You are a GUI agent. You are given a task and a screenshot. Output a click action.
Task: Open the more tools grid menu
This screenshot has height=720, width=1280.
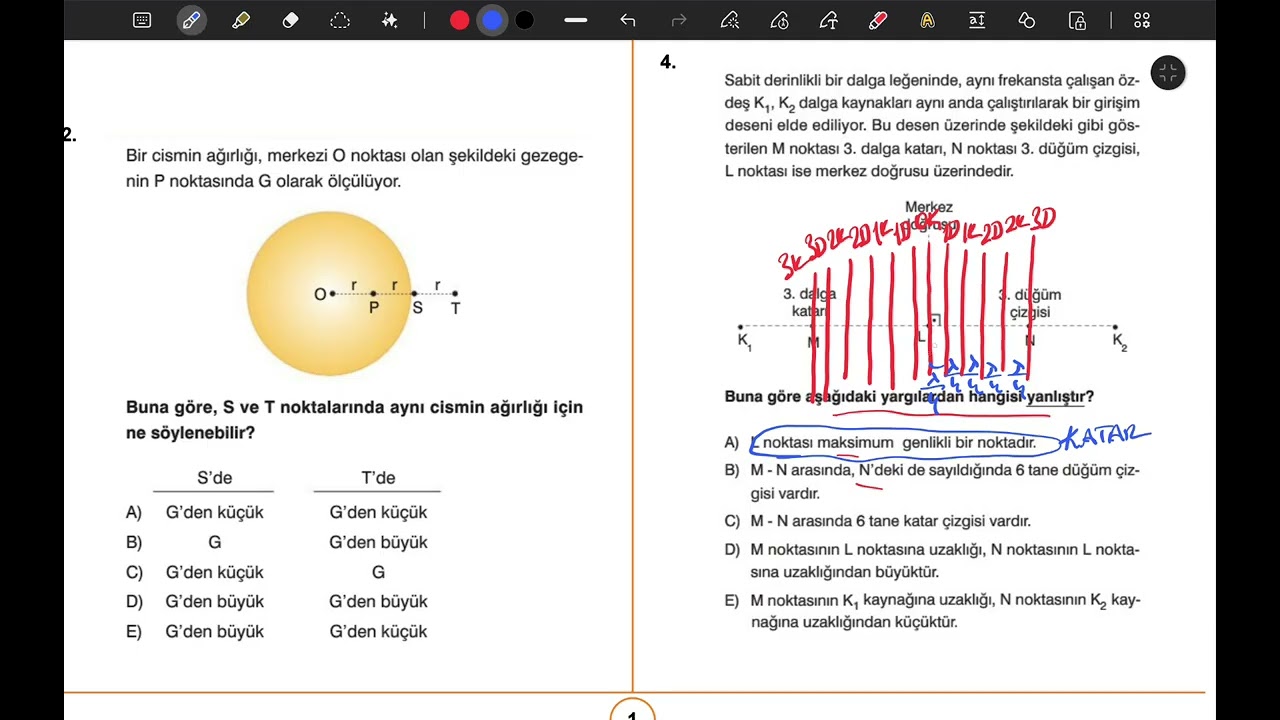(1142, 20)
